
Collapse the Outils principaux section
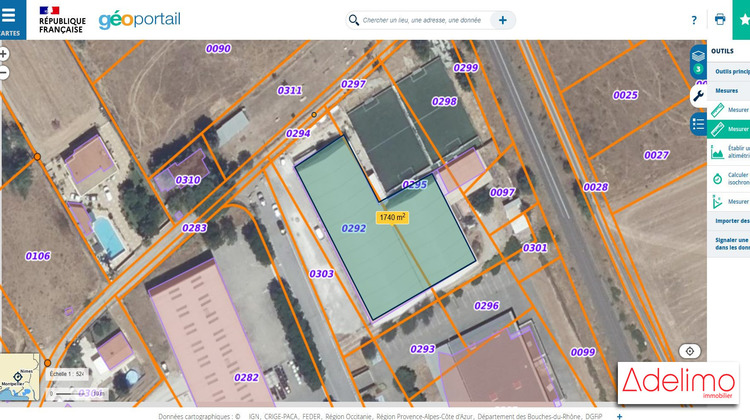click(x=729, y=72)
